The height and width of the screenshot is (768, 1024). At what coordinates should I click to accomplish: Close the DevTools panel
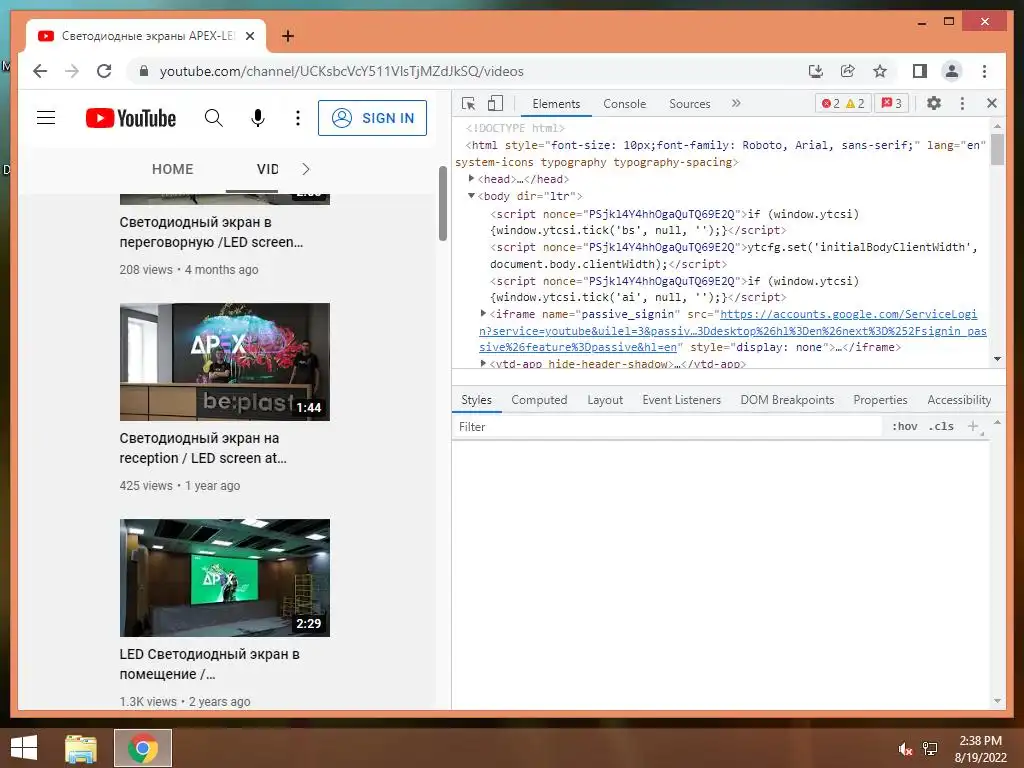991,103
